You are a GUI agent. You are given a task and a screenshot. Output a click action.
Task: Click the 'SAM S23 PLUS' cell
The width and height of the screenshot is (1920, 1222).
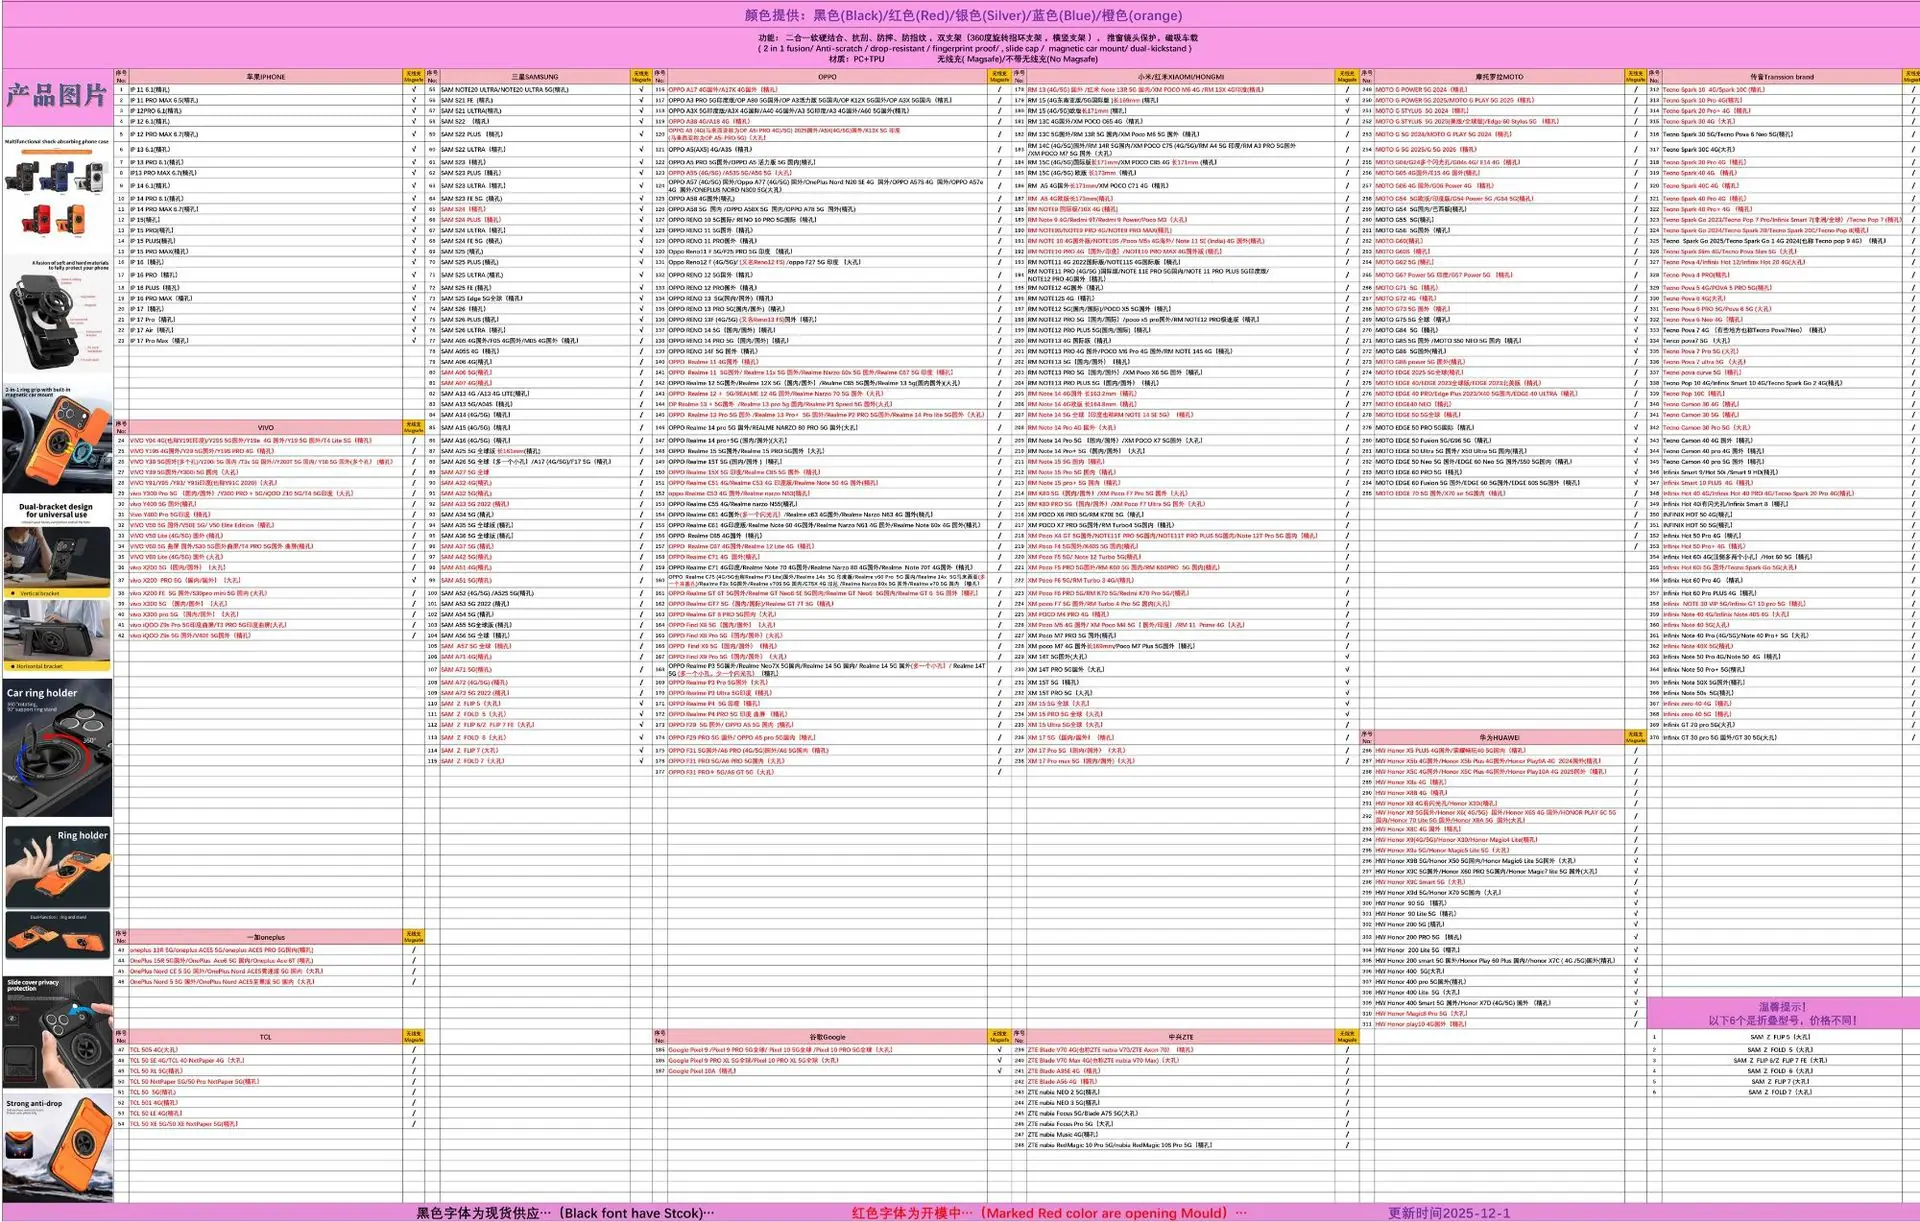point(535,173)
